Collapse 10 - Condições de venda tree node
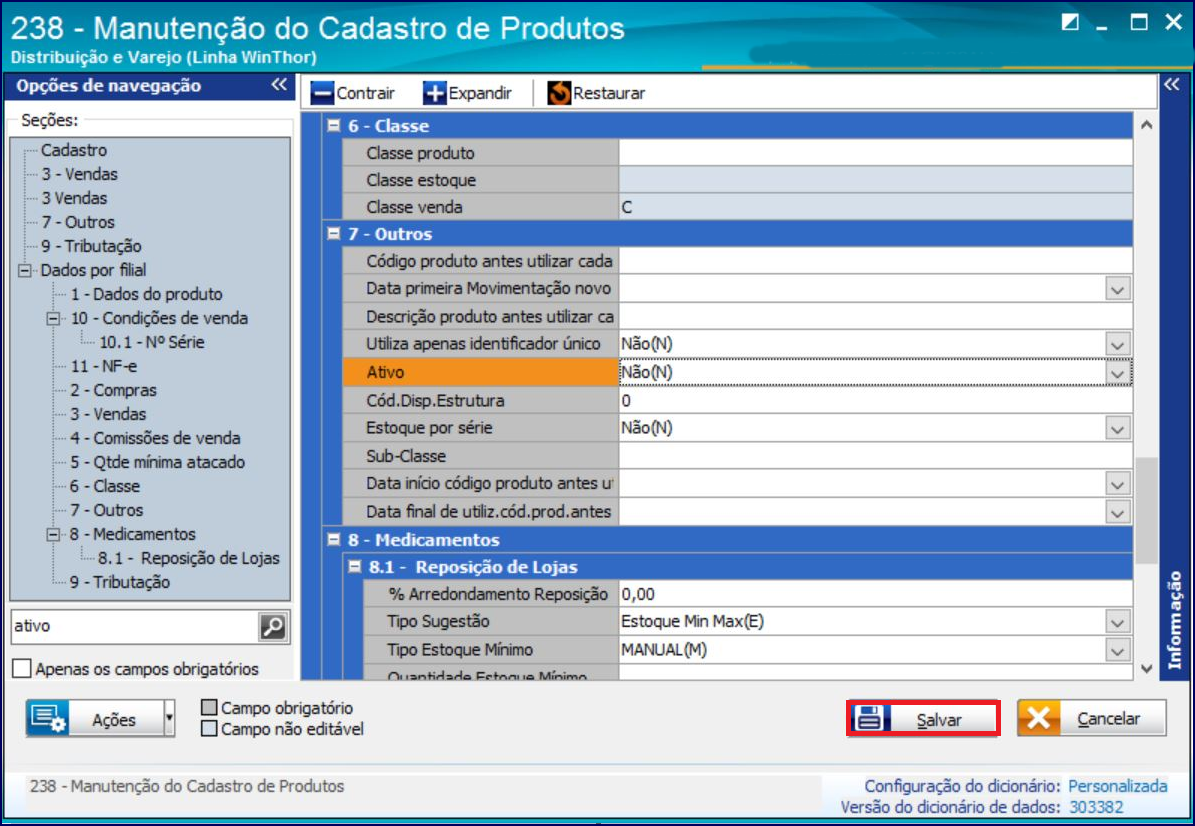 click(x=53, y=319)
